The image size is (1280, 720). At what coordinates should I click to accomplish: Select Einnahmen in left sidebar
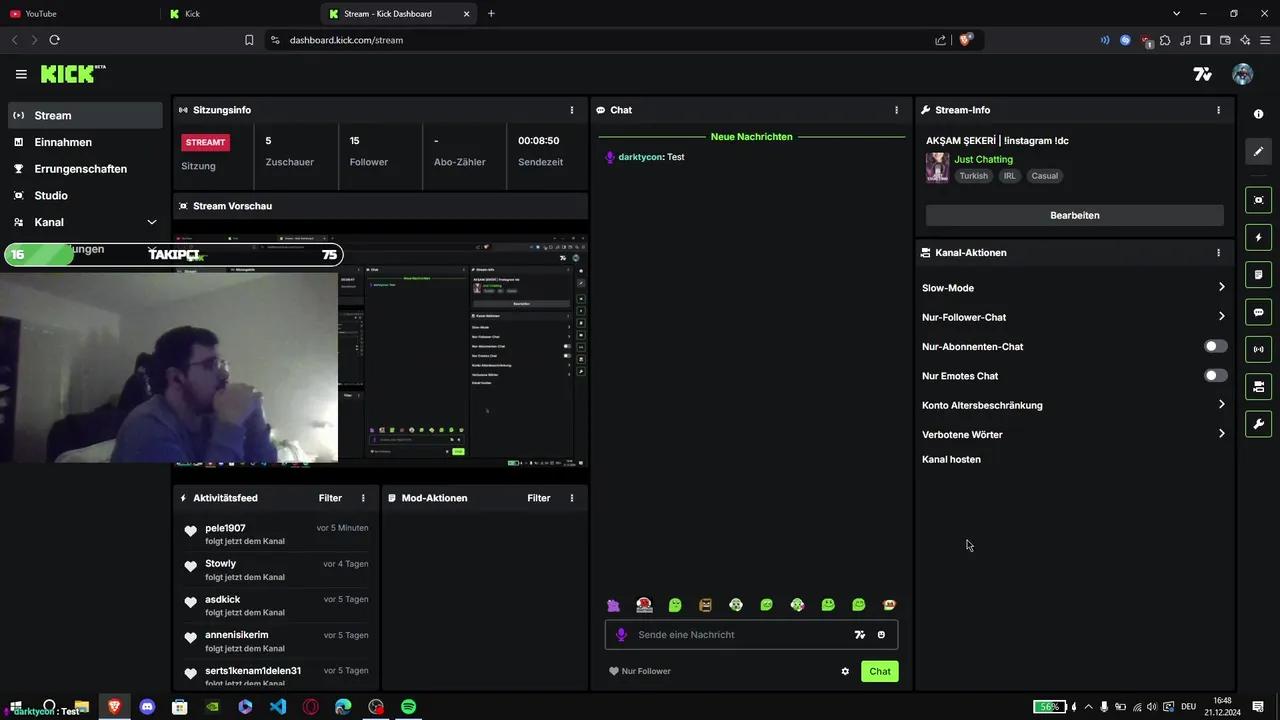[x=84, y=142]
